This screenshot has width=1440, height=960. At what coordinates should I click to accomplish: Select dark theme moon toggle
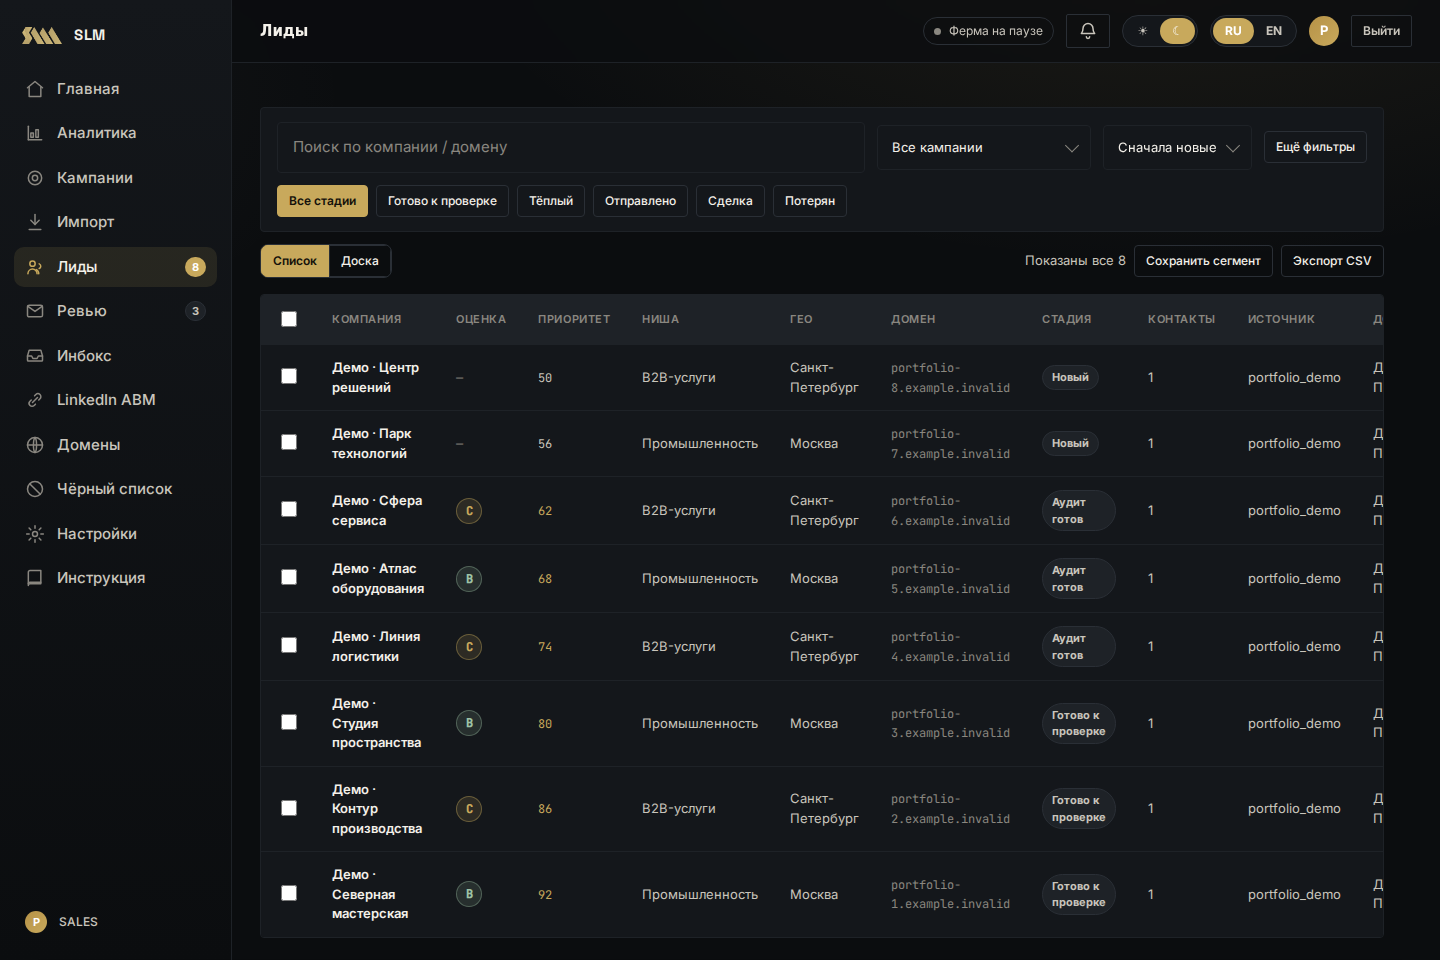click(x=1177, y=31)
